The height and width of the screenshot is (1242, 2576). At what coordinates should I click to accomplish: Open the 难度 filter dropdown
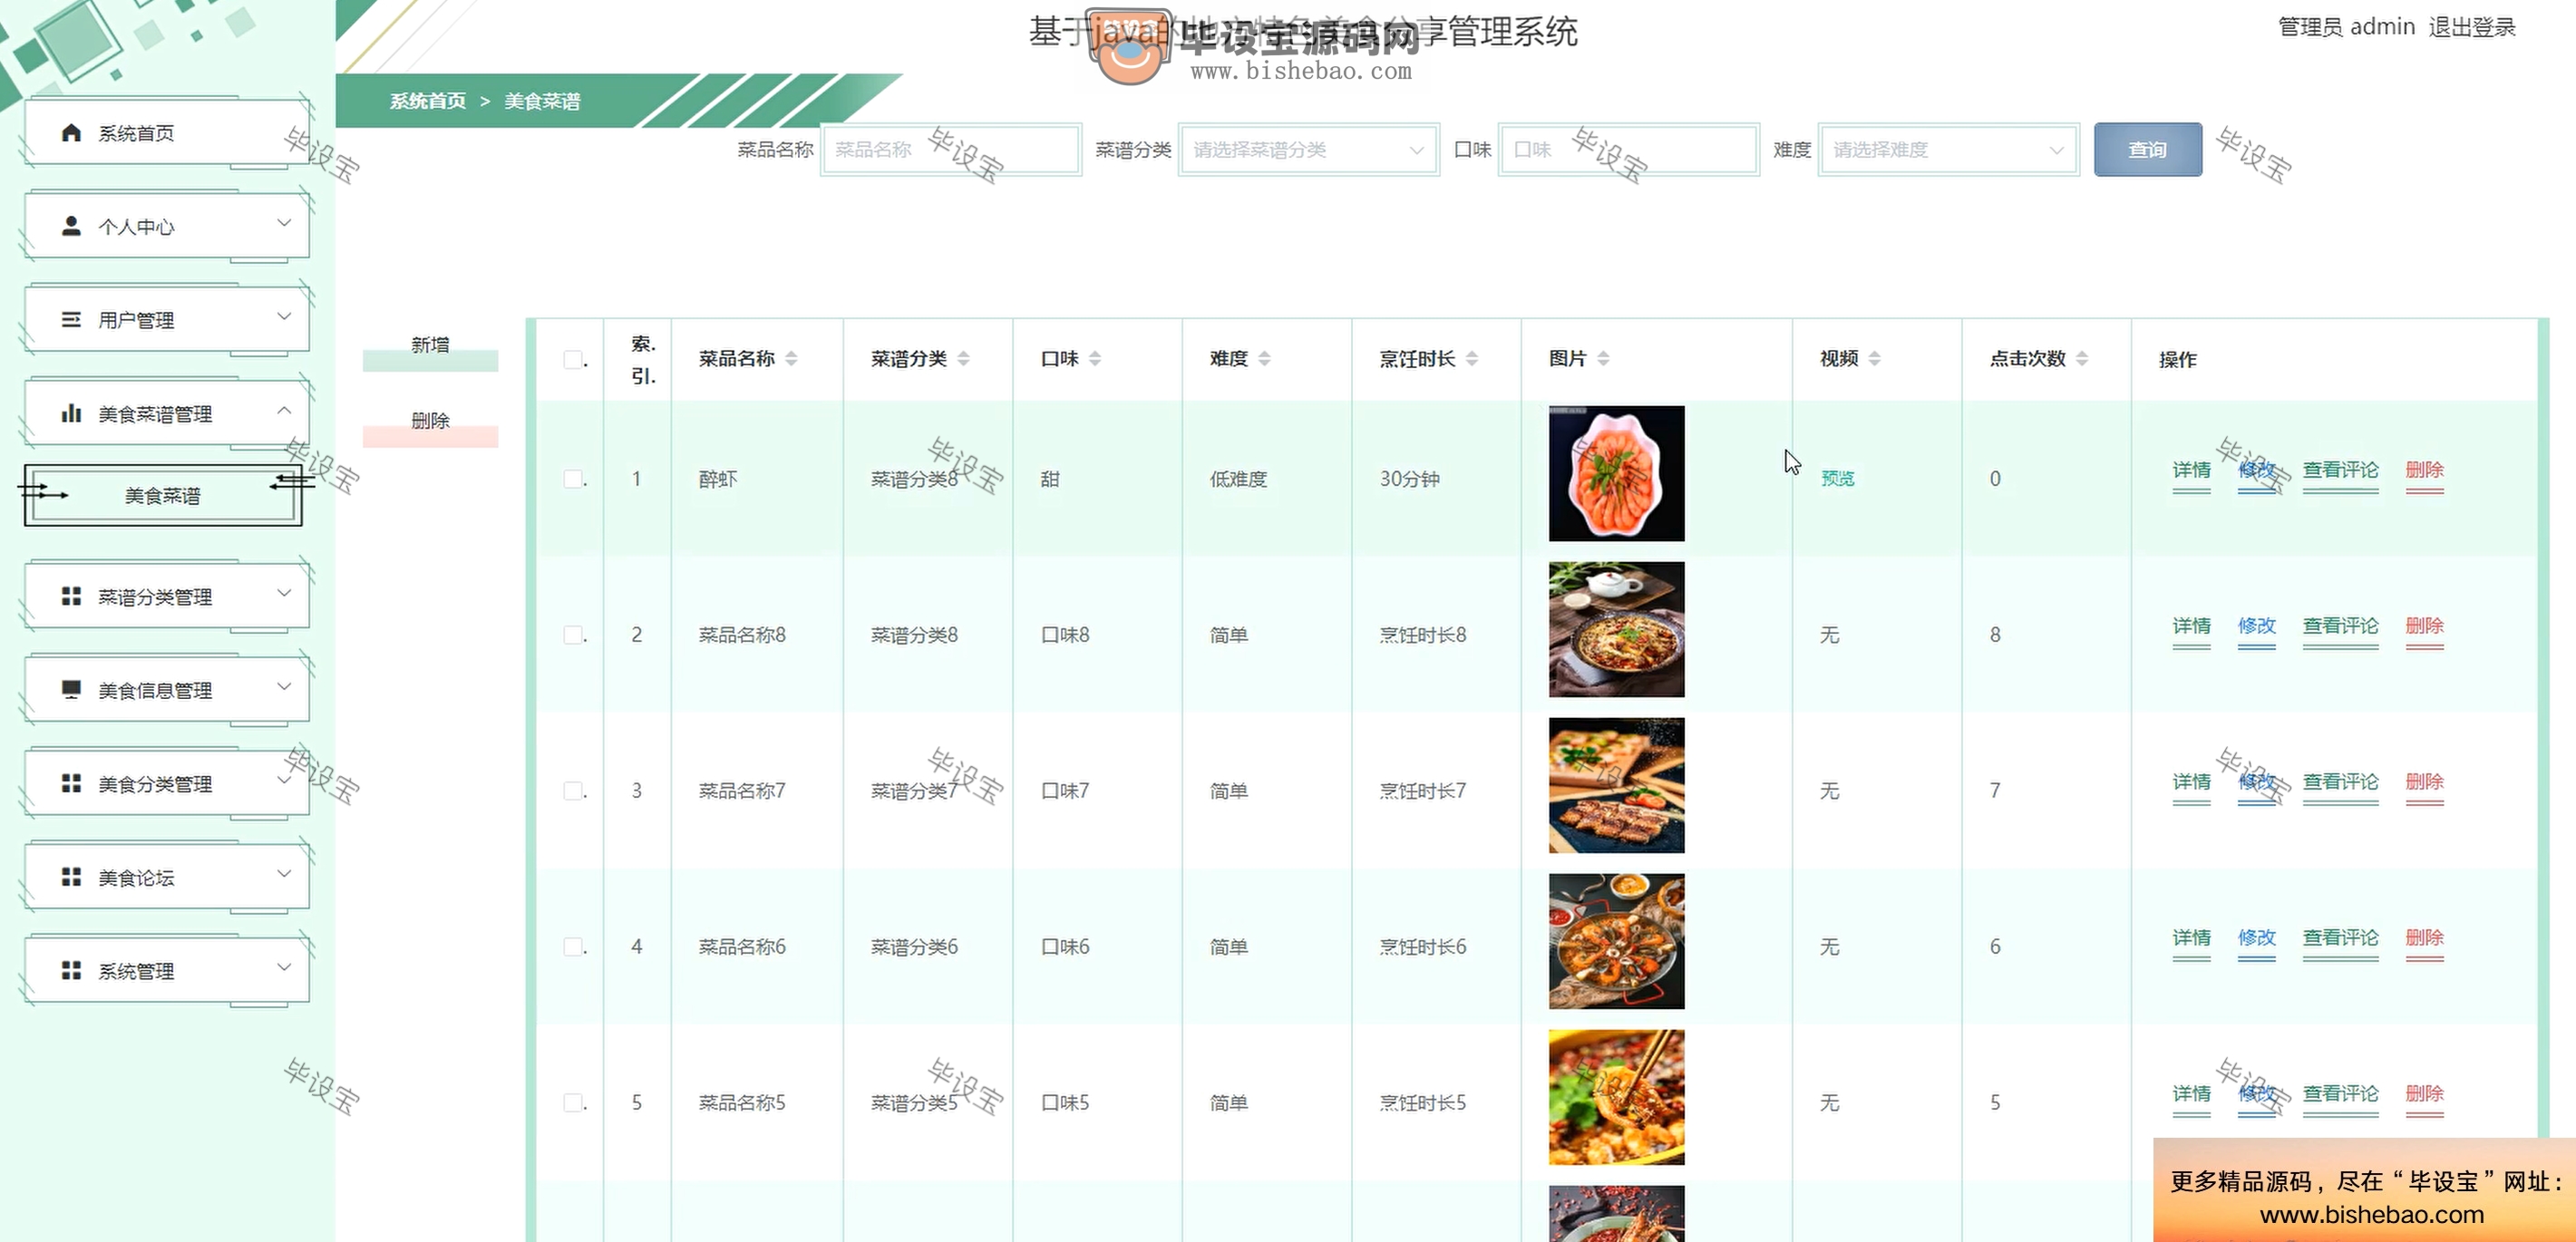coord(1949,150)
